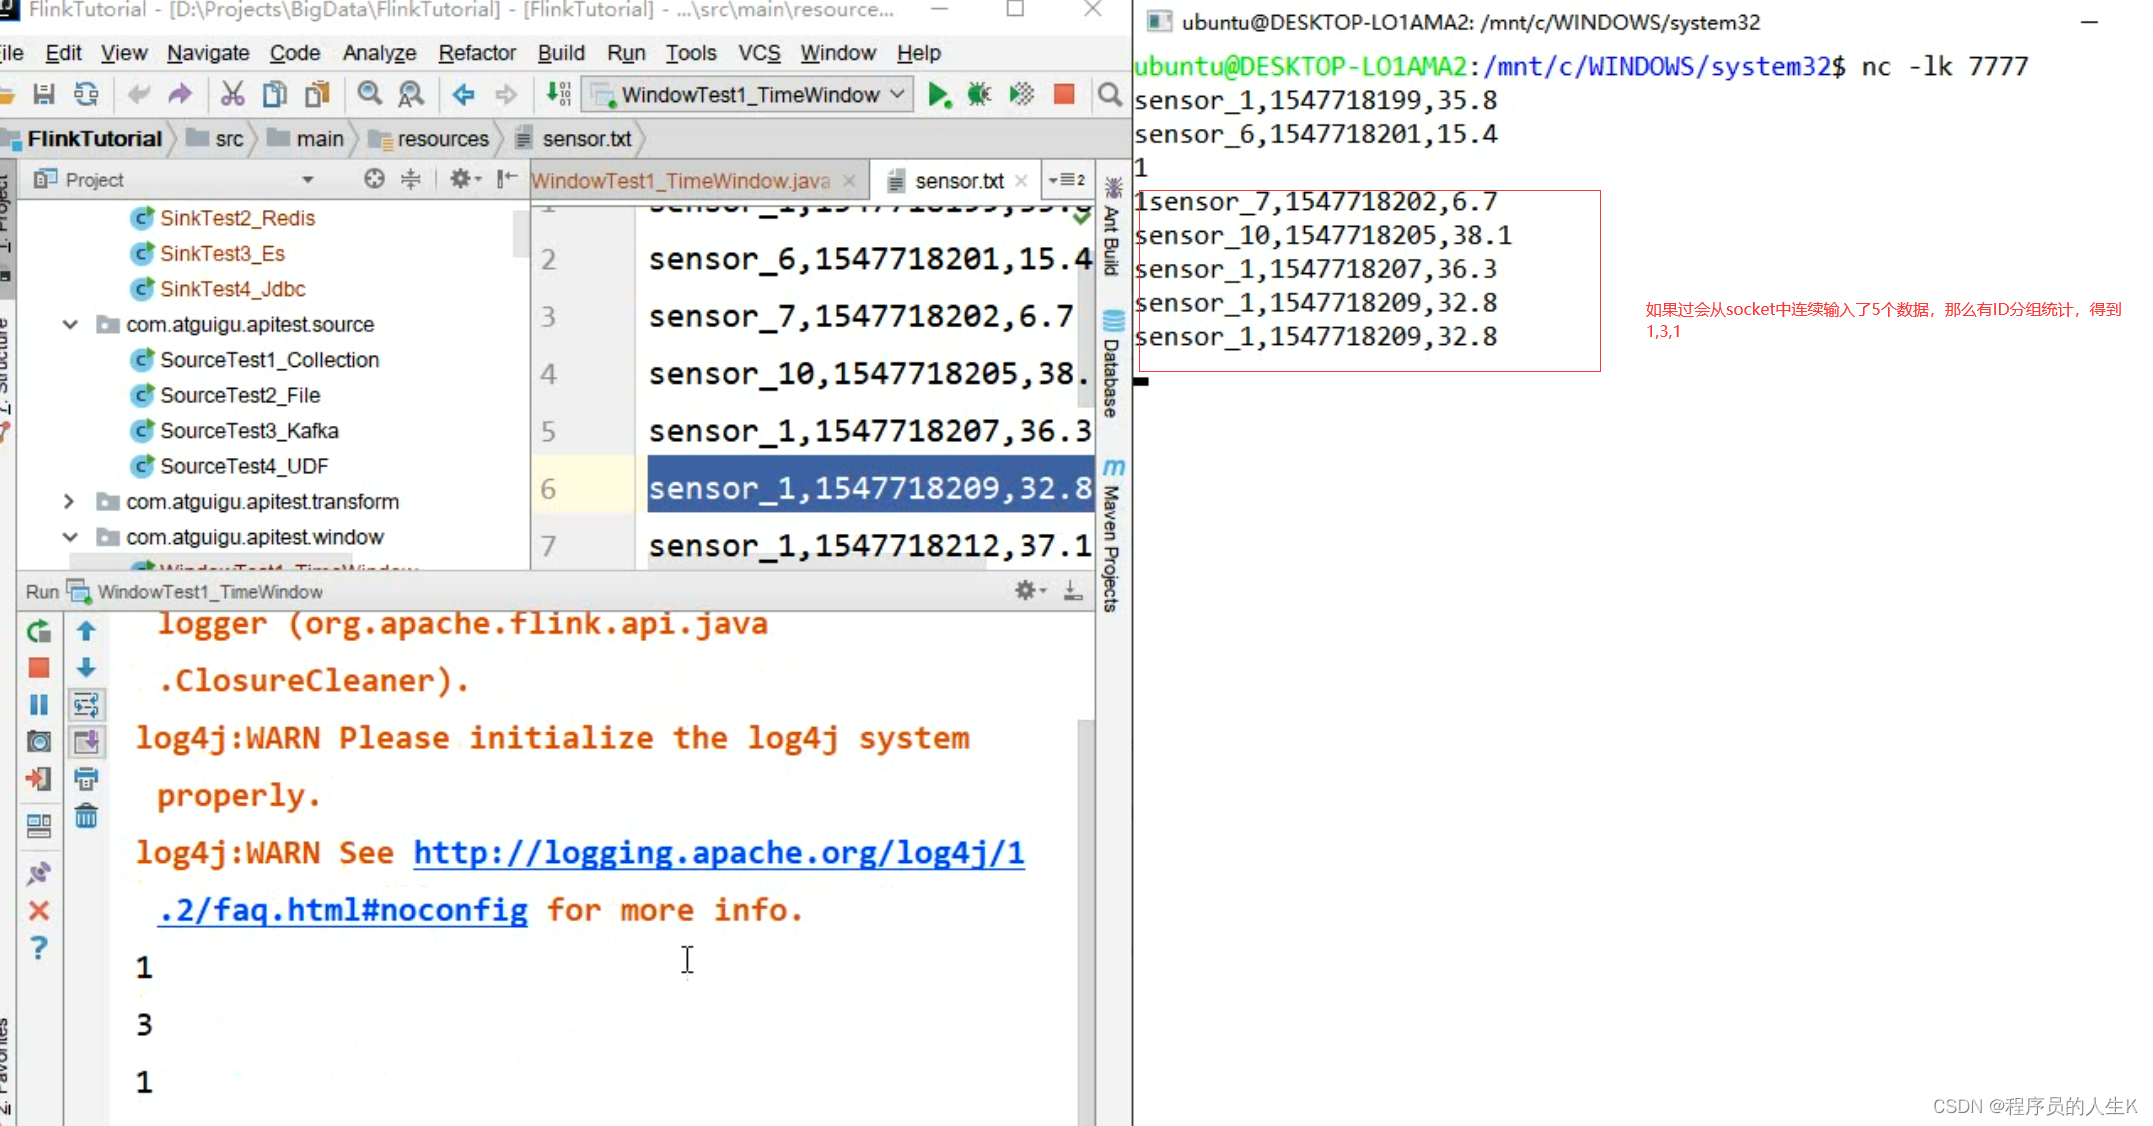
Task: Start the Debug bug icon
Action: point(979,94)
